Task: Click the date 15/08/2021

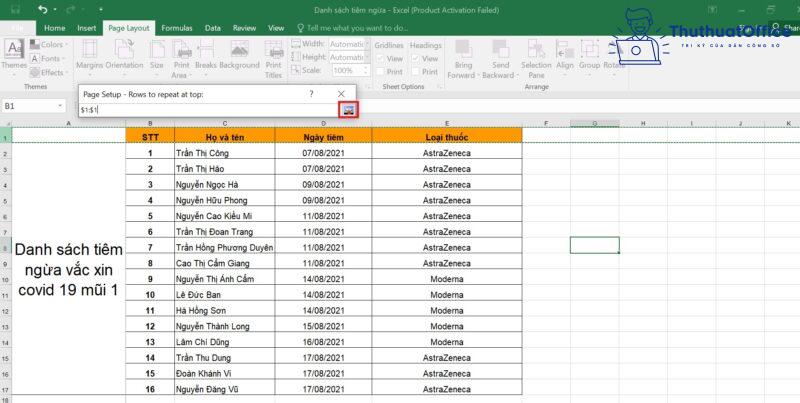Action: 323,326
